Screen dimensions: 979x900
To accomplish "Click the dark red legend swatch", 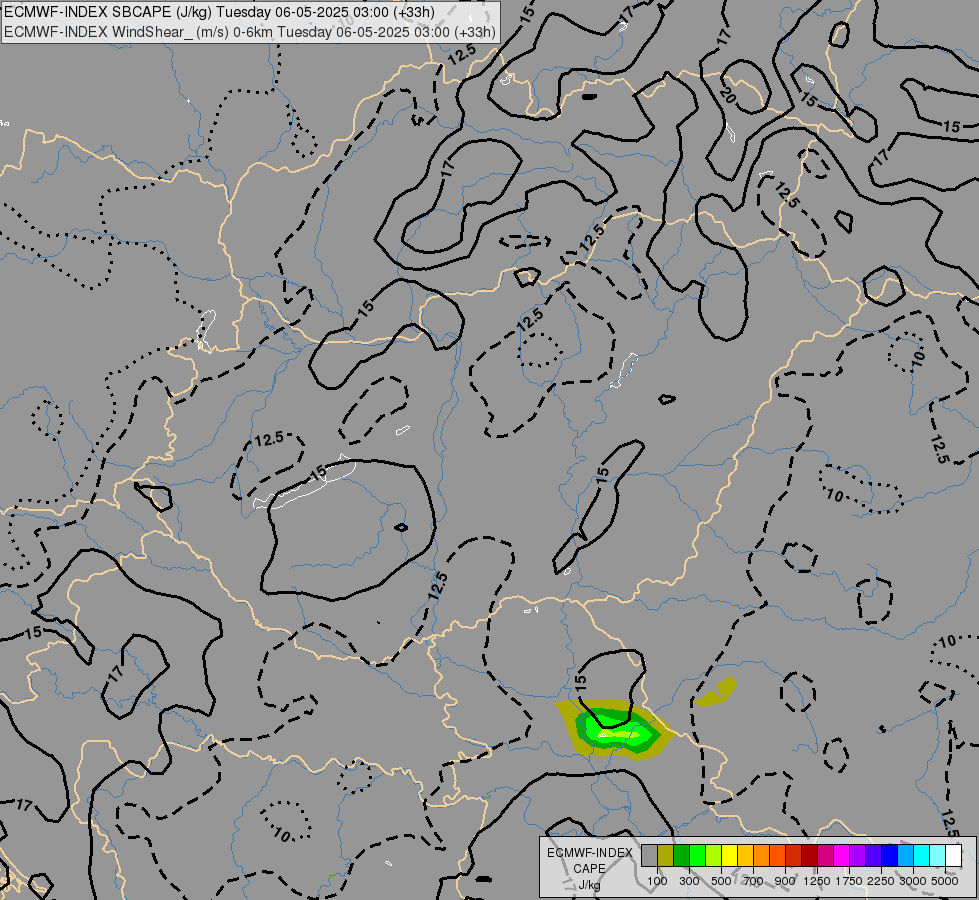I will point(809,856).
